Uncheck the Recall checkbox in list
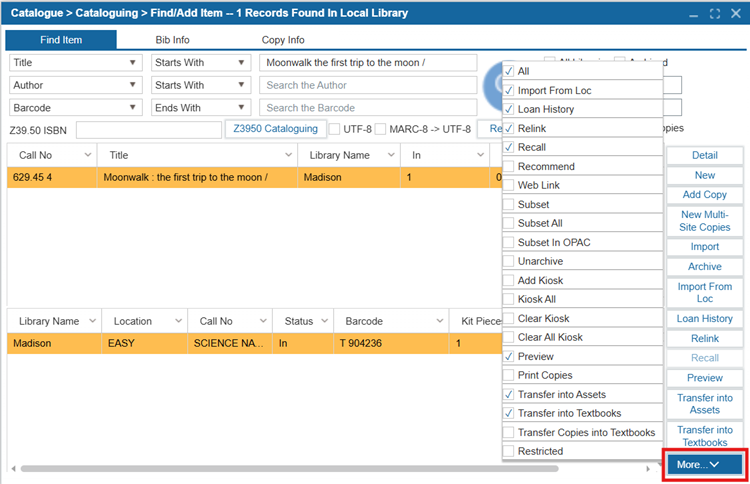750x484 pixels. pos(508,147)
